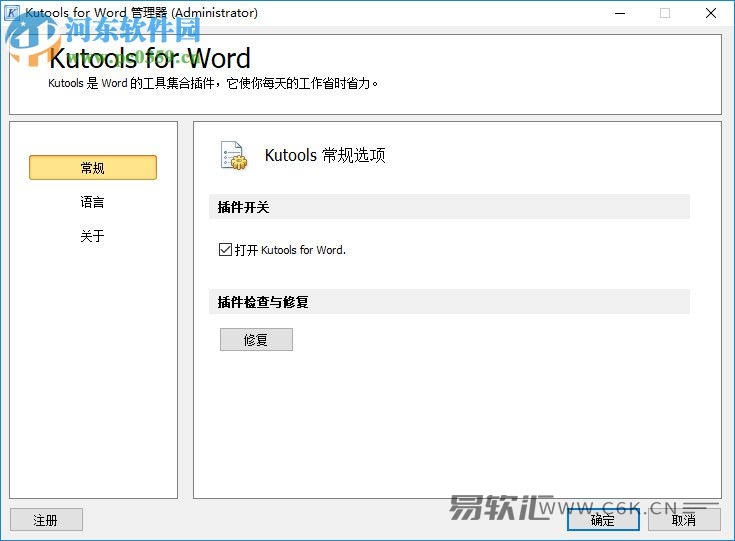The image size is (735, 541).
Task: Click the Kutools 常规选项 heading text
Action: (x=325, y=155)
